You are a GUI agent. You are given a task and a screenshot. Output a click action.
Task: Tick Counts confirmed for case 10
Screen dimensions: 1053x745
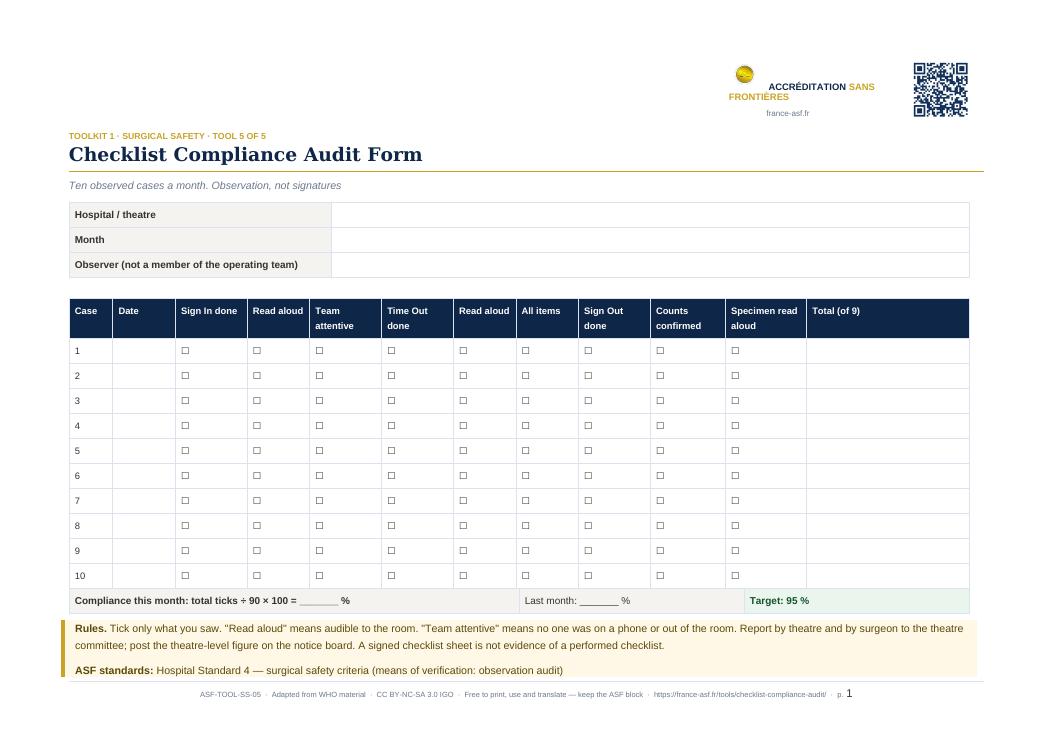coord(660,576)
